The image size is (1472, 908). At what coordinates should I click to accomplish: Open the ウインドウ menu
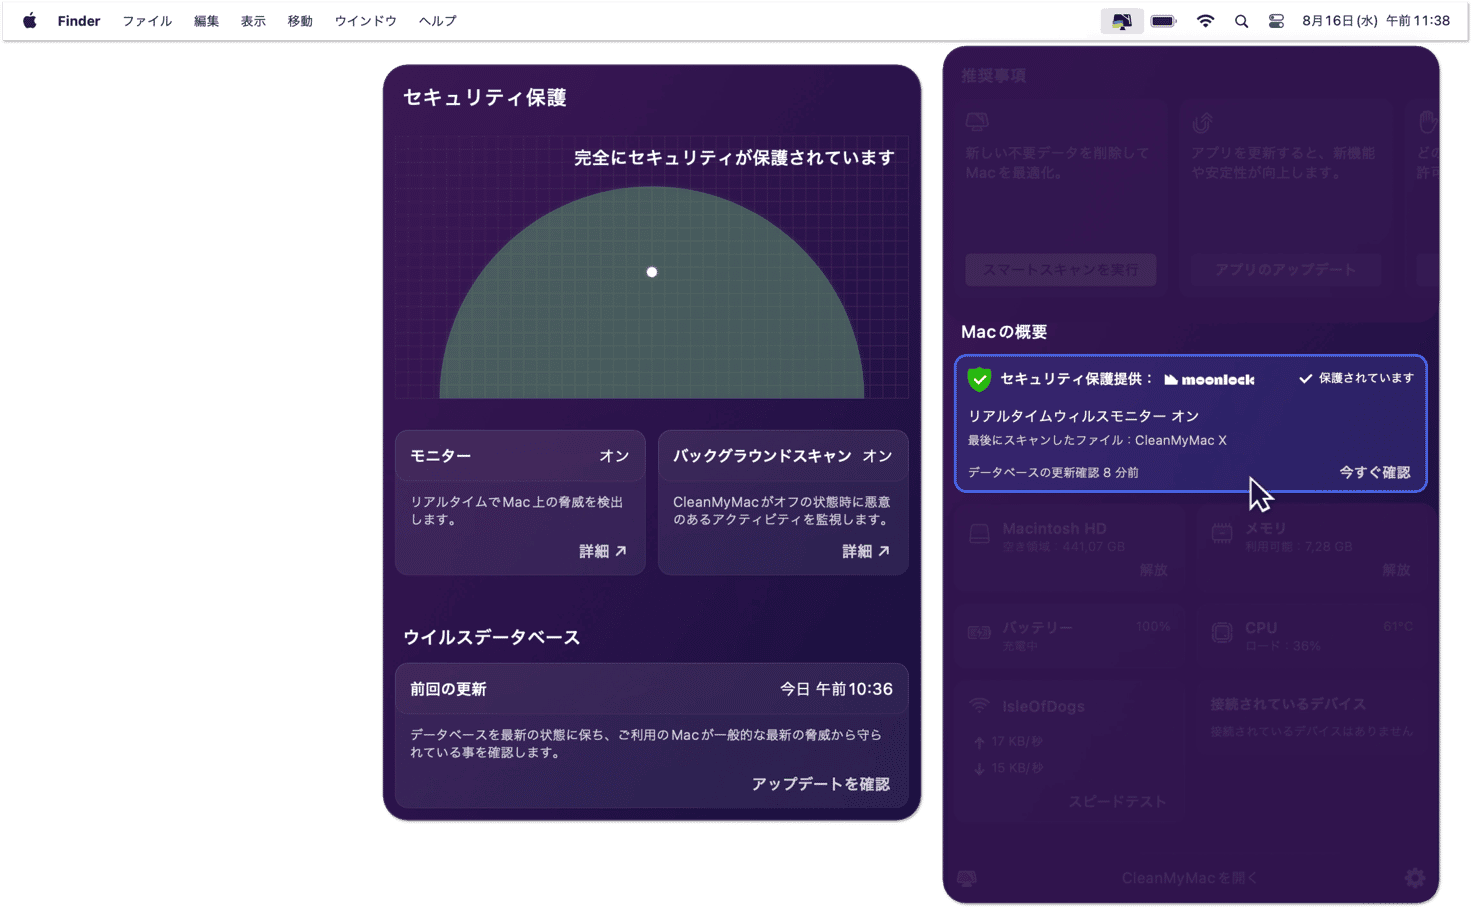pos(365,21)
